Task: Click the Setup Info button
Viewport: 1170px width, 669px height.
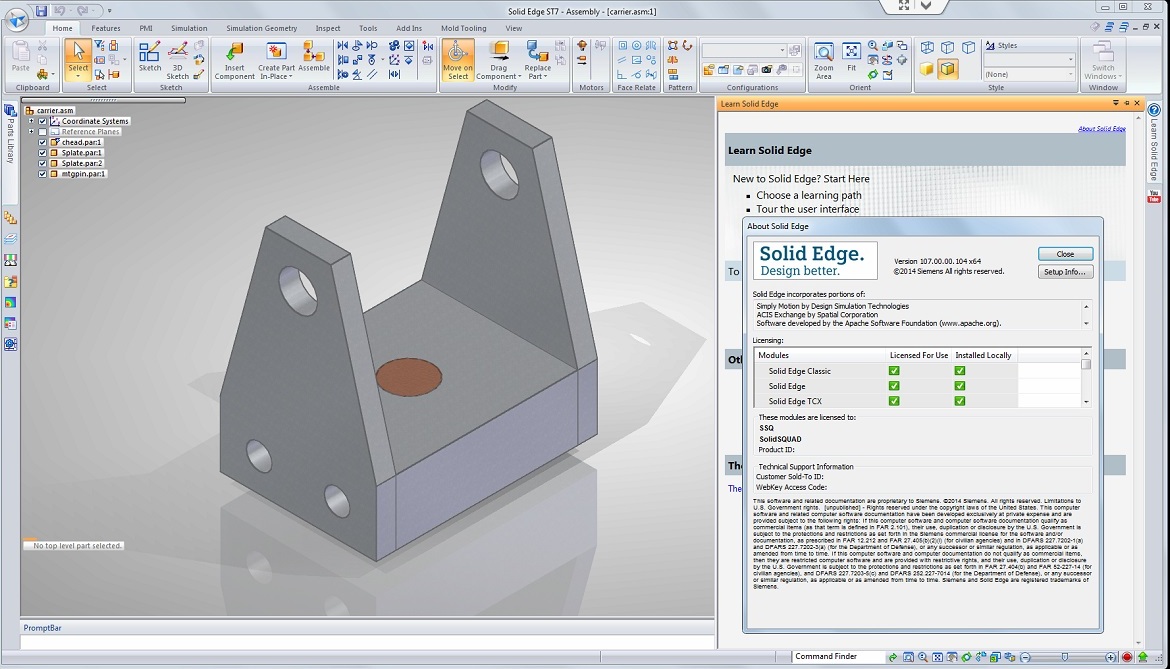Action: coord(1065,271)
